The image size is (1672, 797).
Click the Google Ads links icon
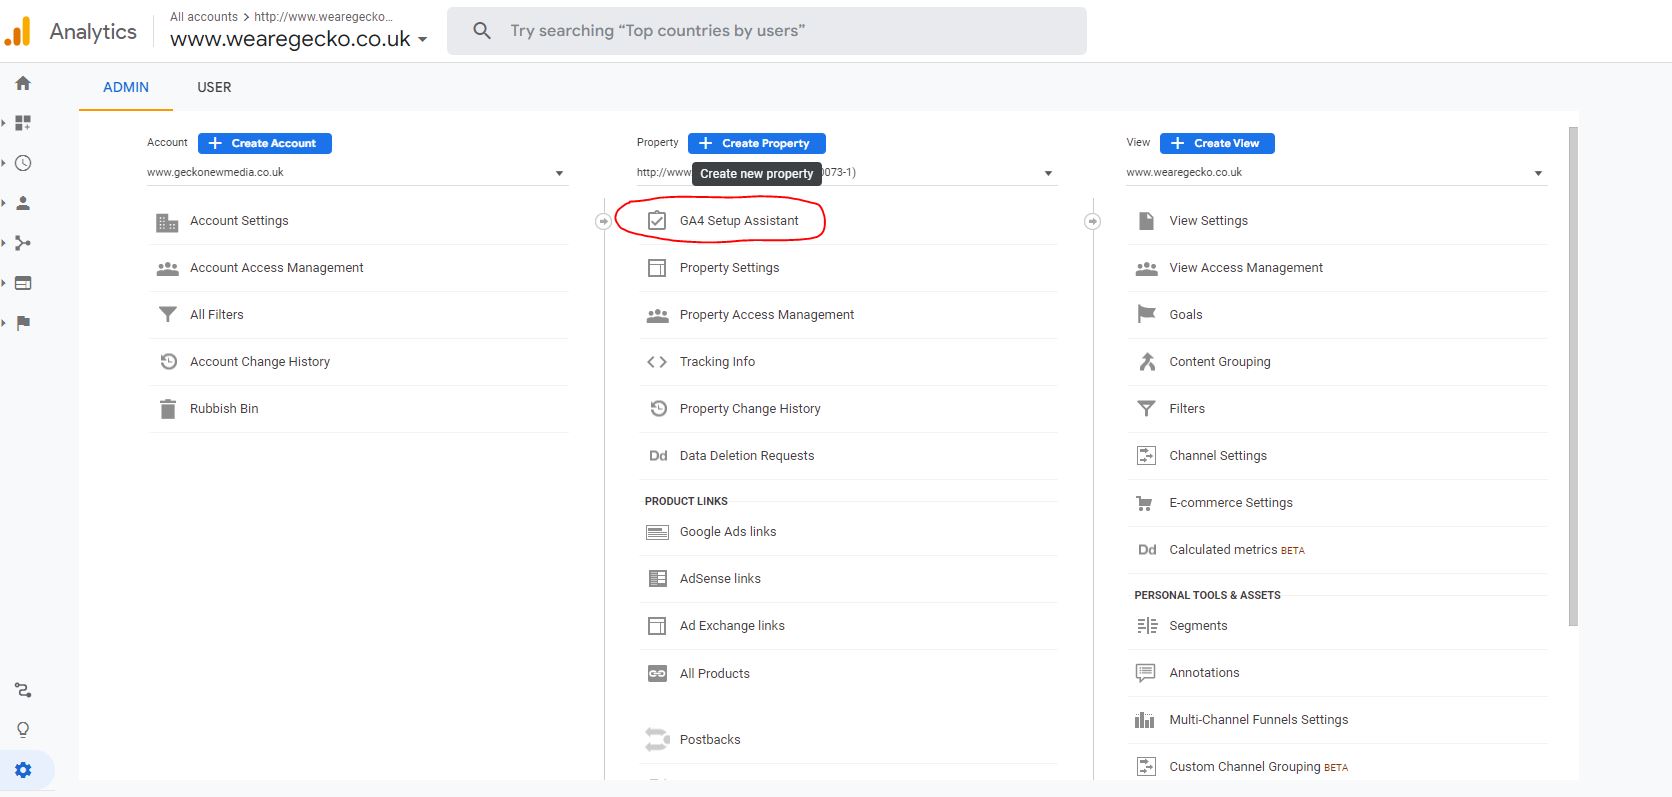pyautogui.click(x=657, y=533)
